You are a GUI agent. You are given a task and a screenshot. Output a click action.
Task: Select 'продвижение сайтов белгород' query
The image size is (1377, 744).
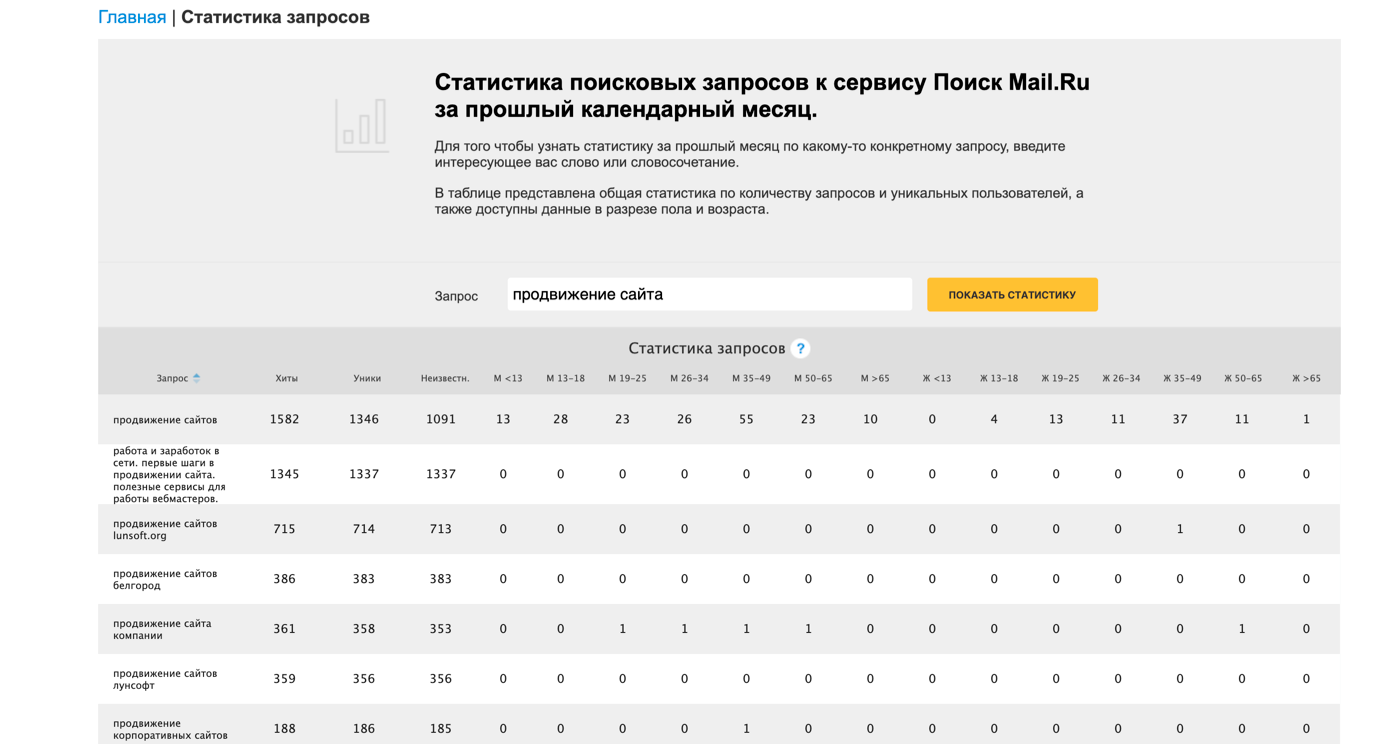click(165, 579)
